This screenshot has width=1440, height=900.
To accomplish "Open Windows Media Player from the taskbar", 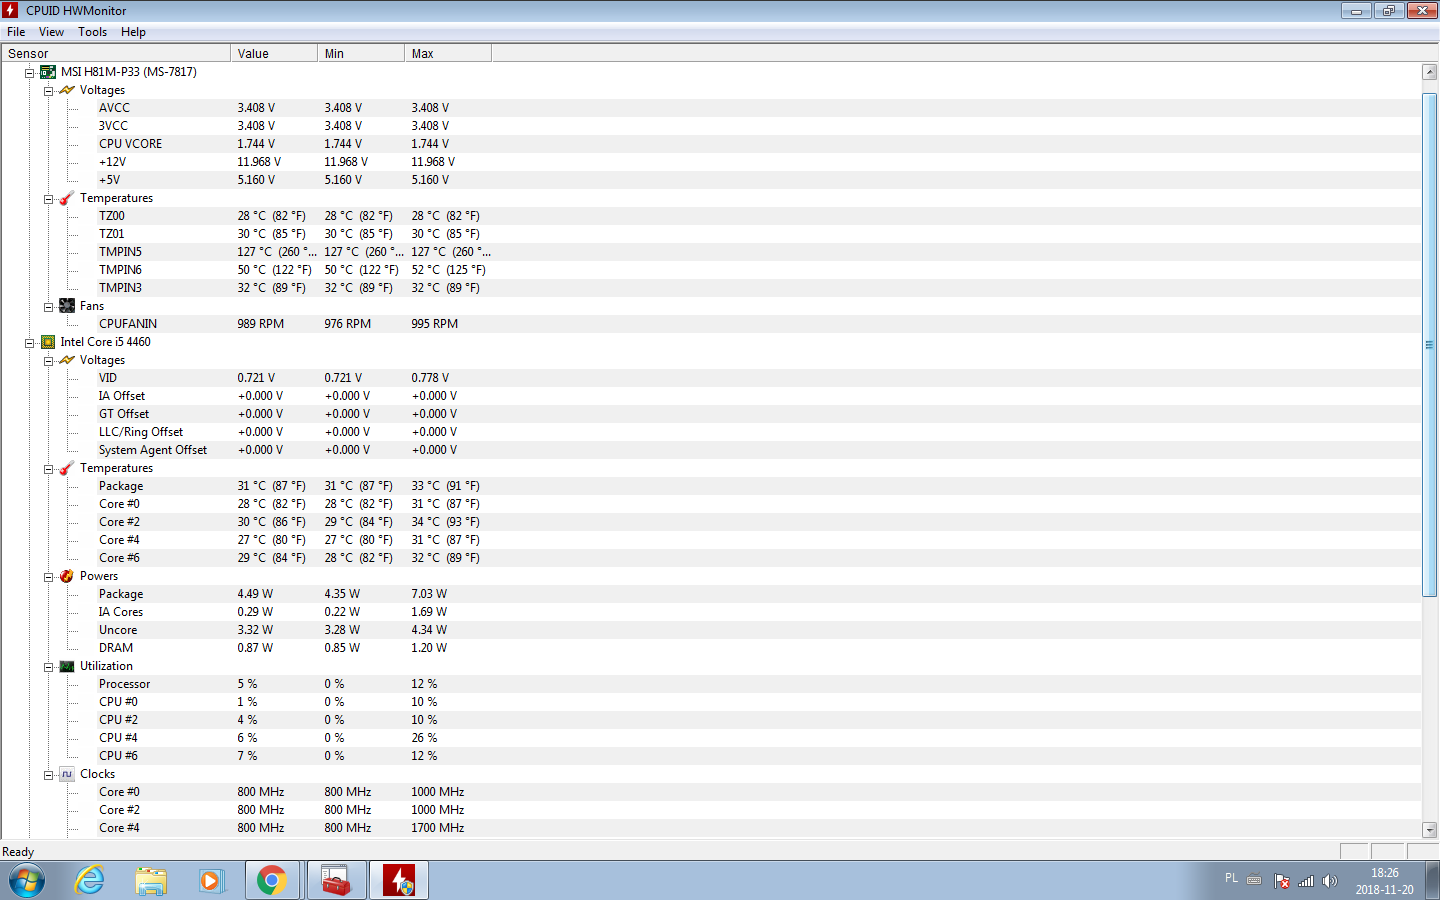I will pos(211,881).
